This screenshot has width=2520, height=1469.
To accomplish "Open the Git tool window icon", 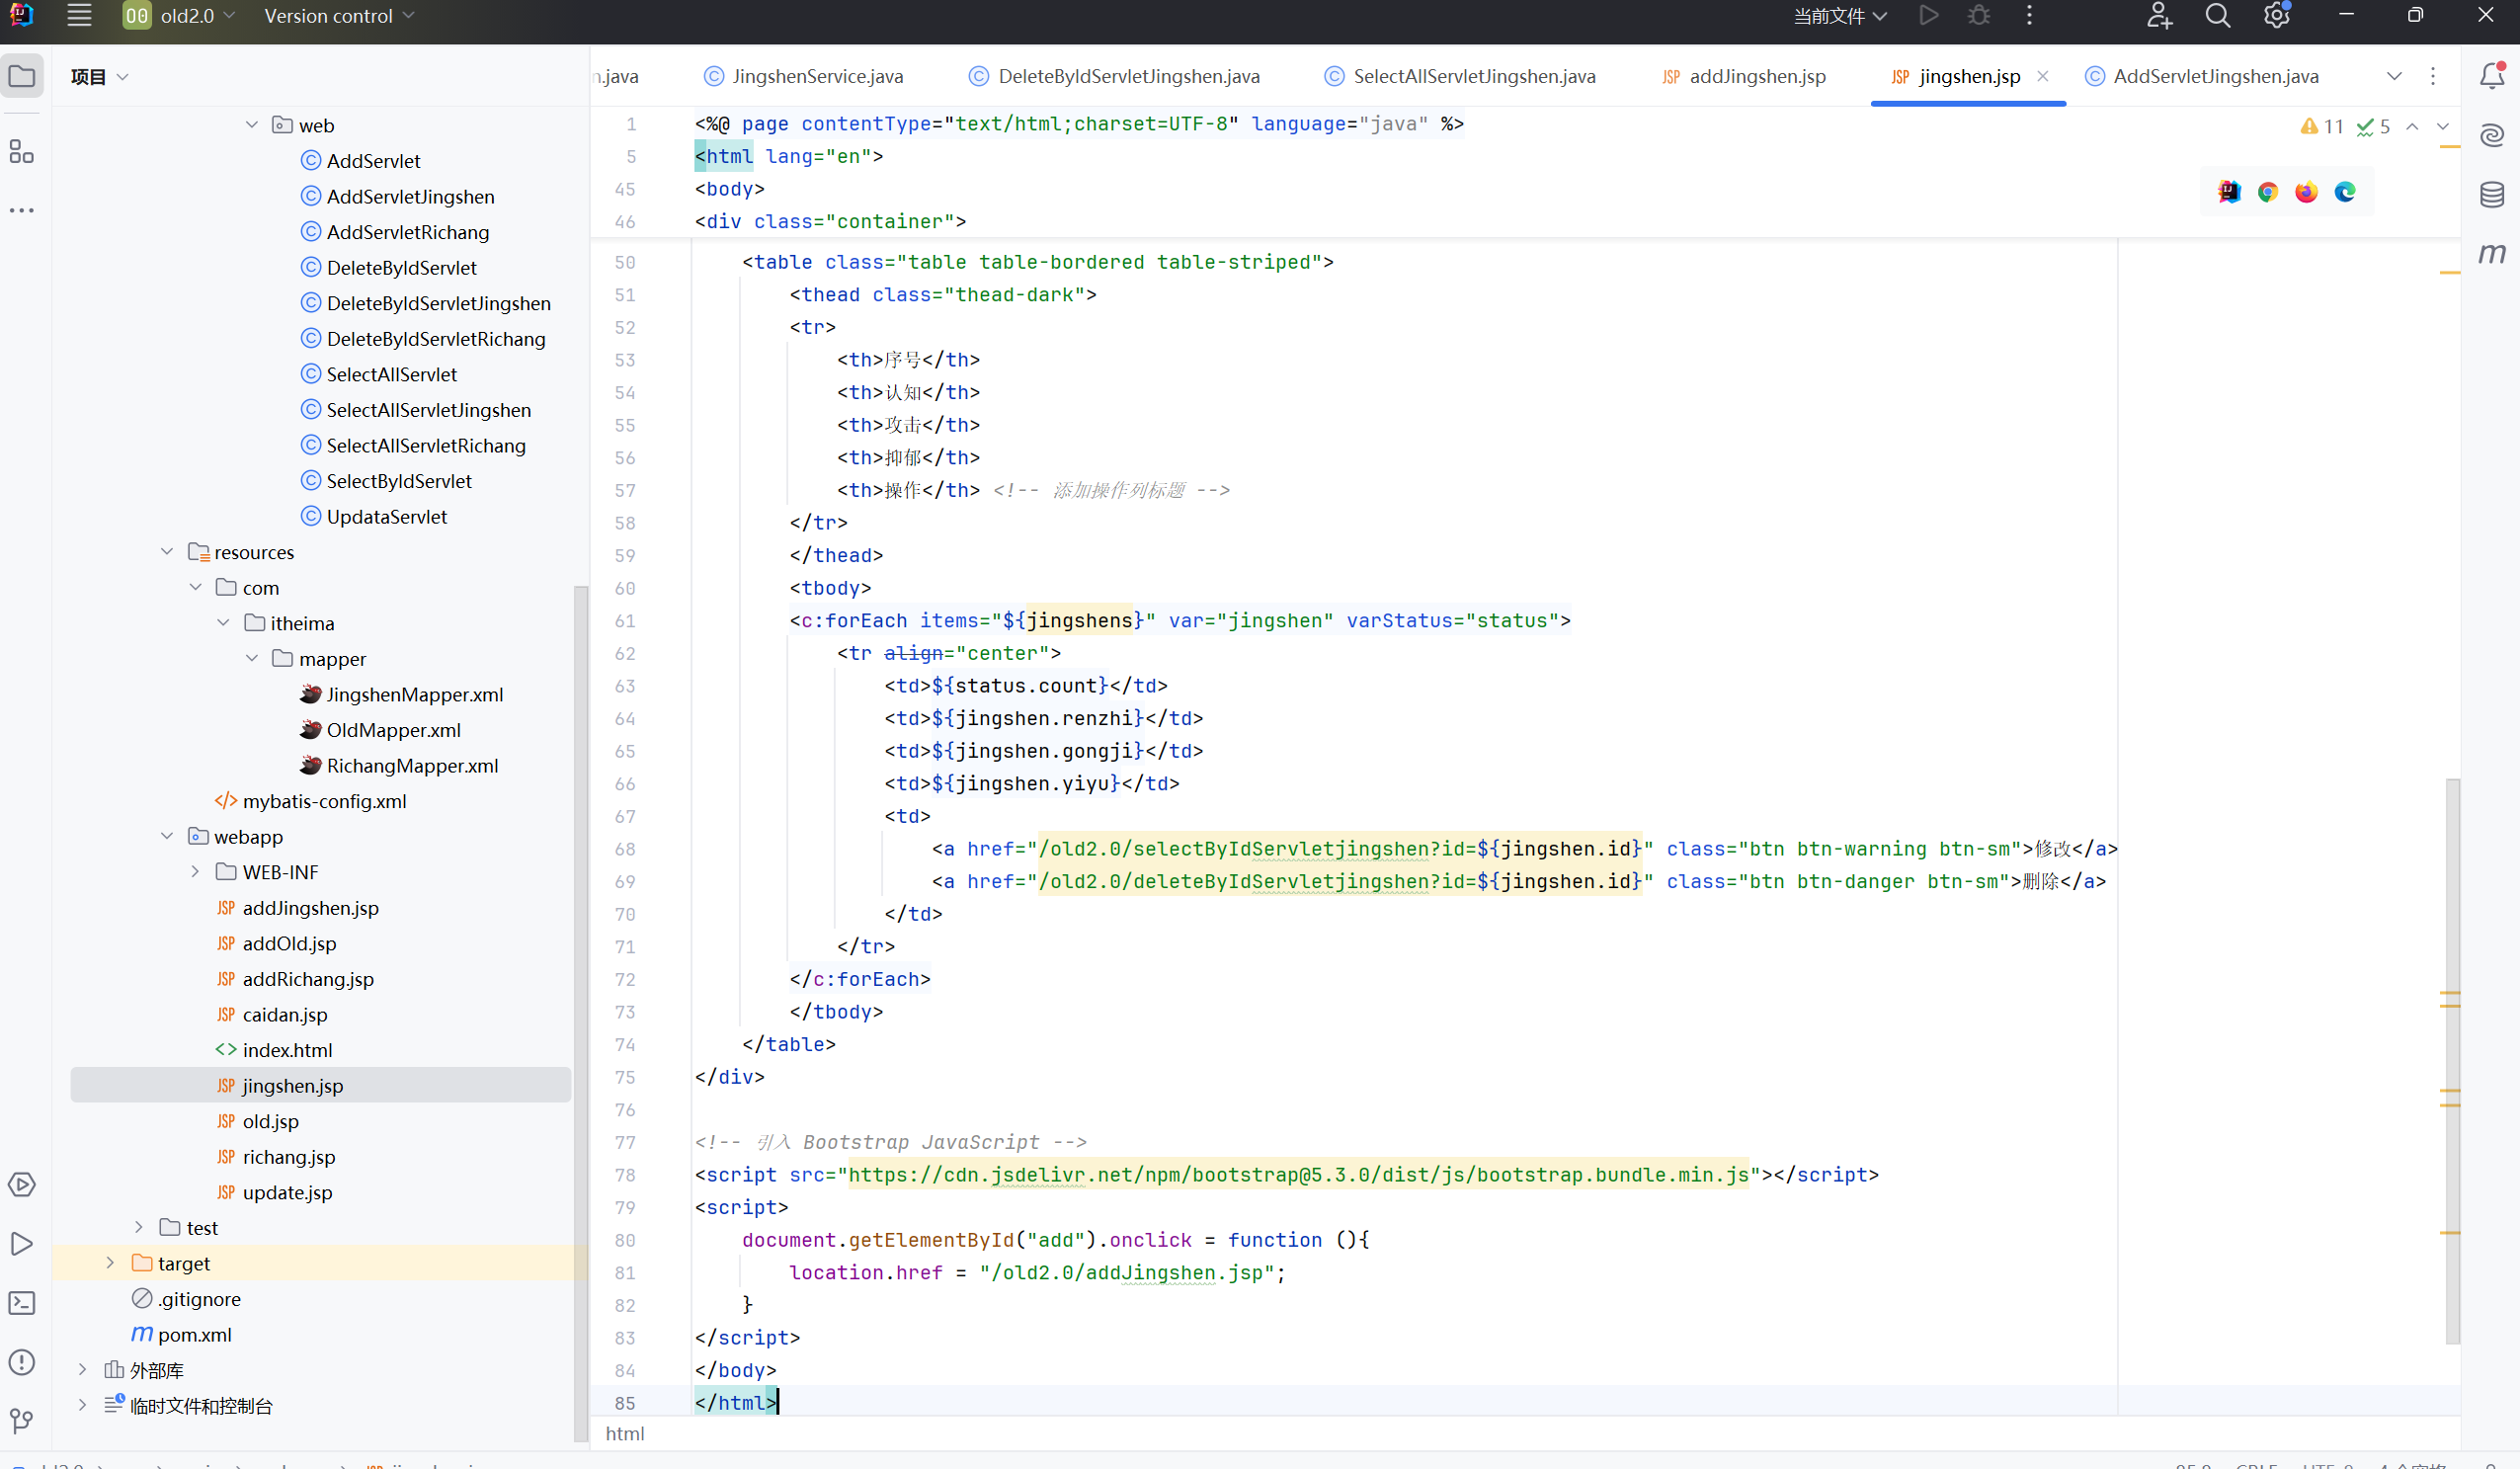I will 21,1421.
